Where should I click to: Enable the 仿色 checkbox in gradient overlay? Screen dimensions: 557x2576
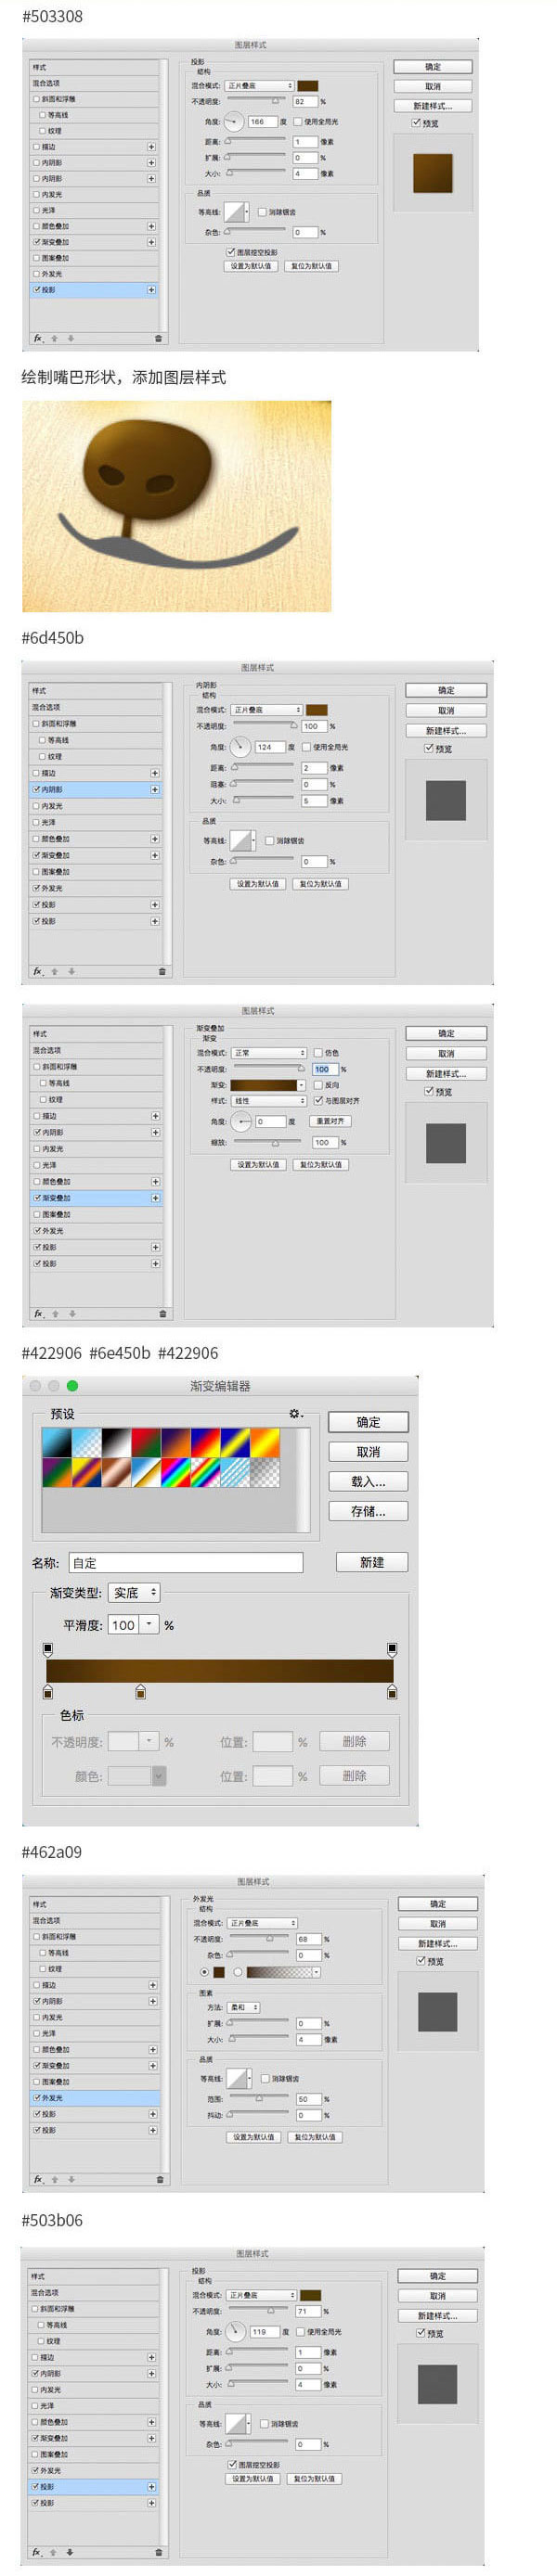point(318,1052)
